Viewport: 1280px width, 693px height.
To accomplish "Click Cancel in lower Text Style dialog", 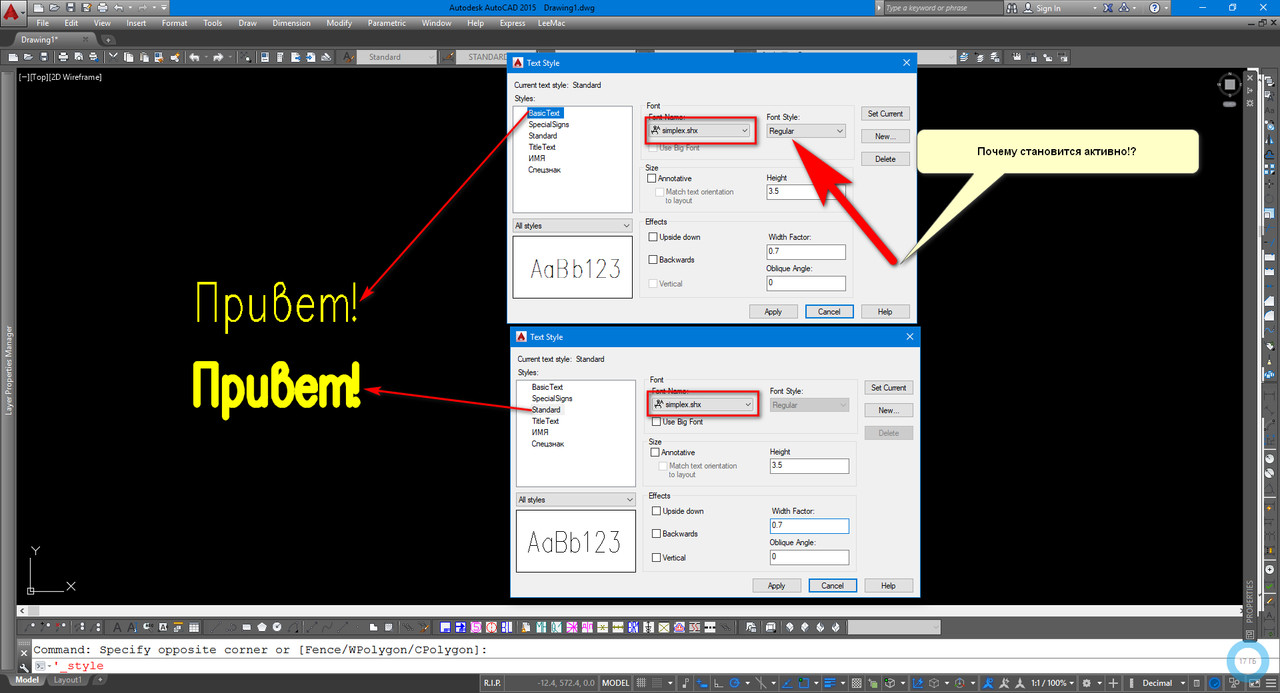I will tap(832, 586).
